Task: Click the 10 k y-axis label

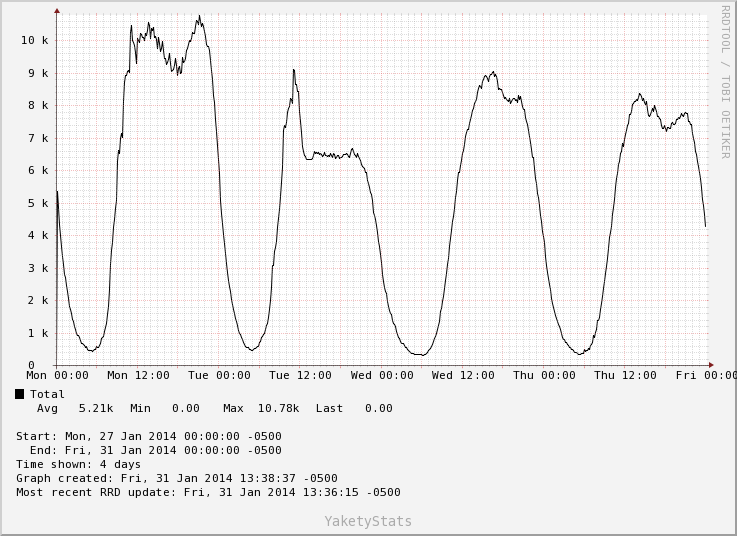Action: pos(35,40)
